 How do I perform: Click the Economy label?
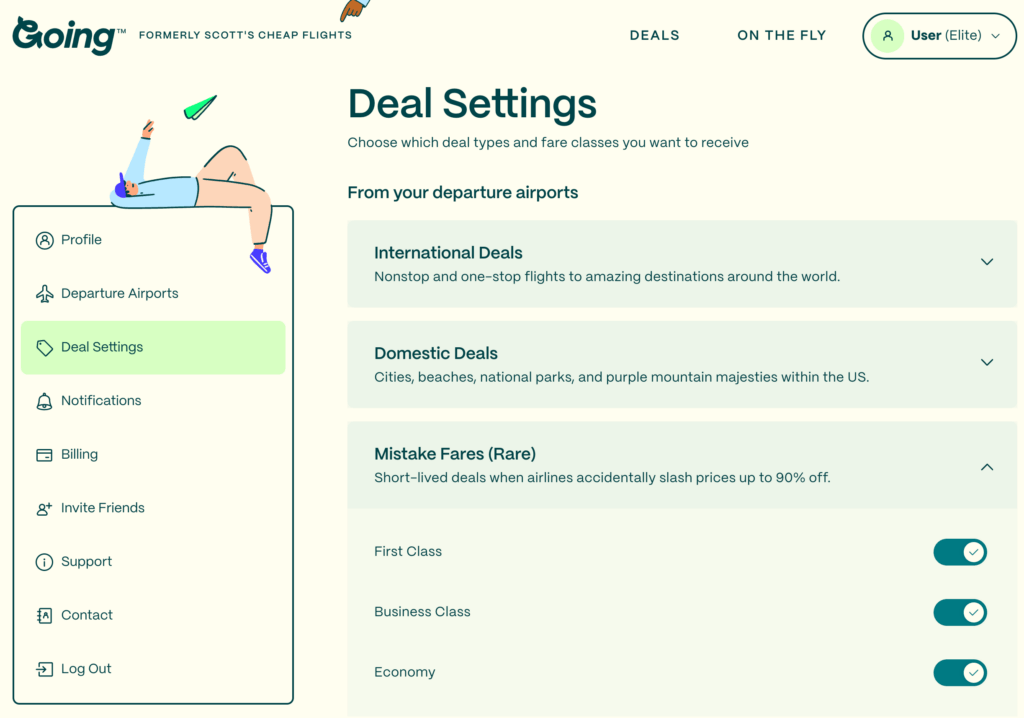tap(404, 672)
